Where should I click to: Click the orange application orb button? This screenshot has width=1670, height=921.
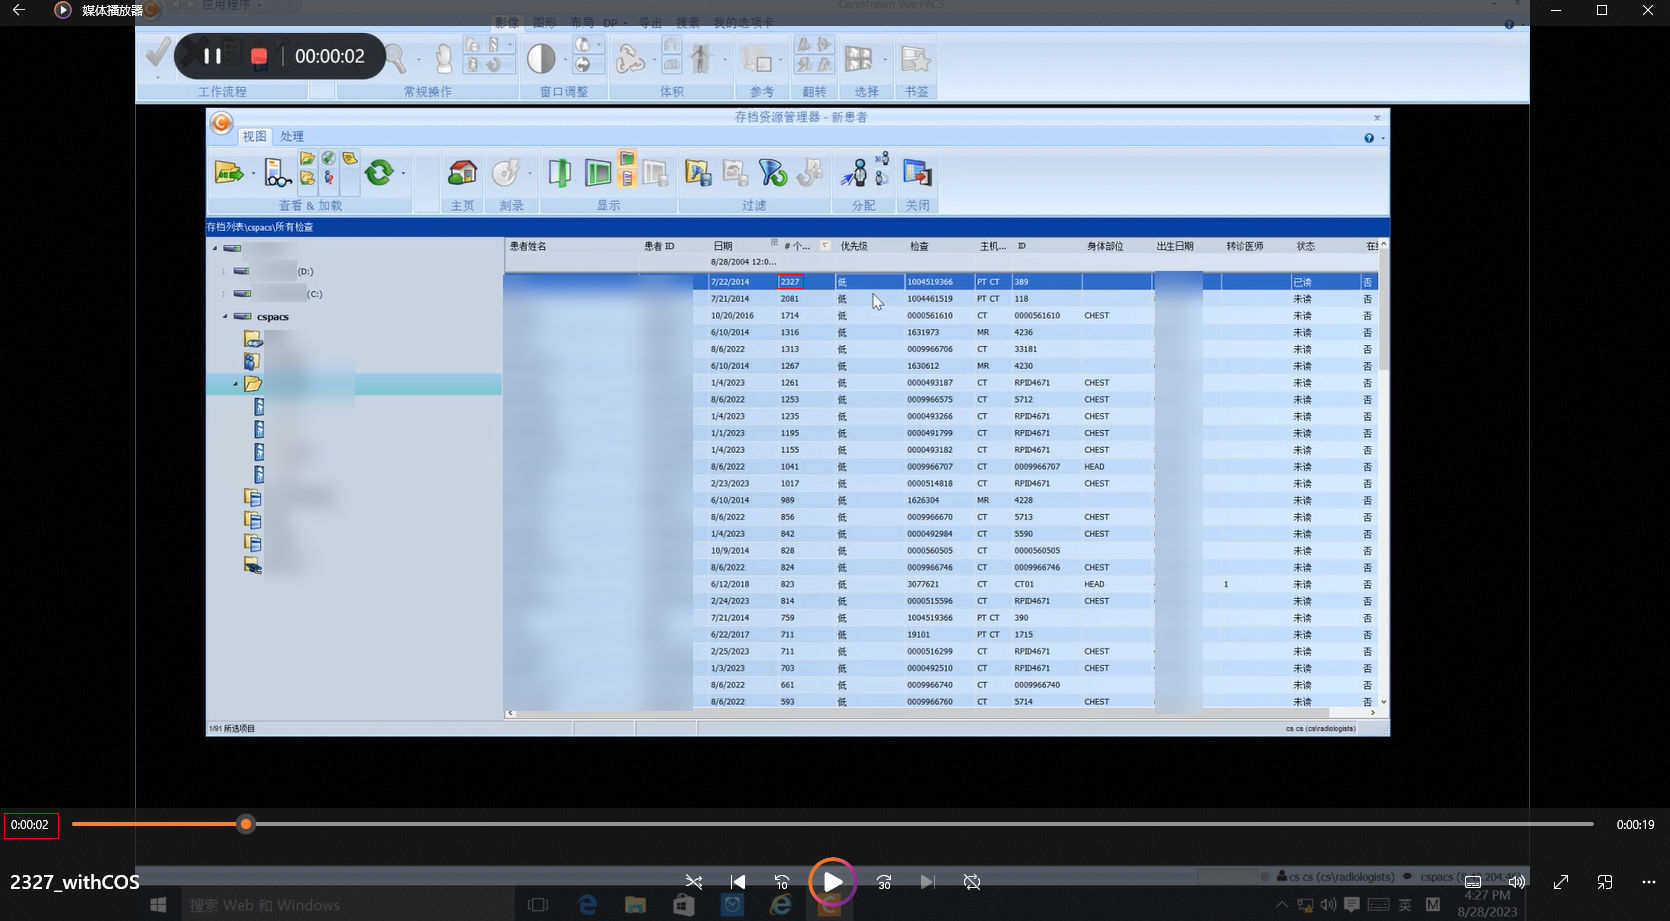221,123
